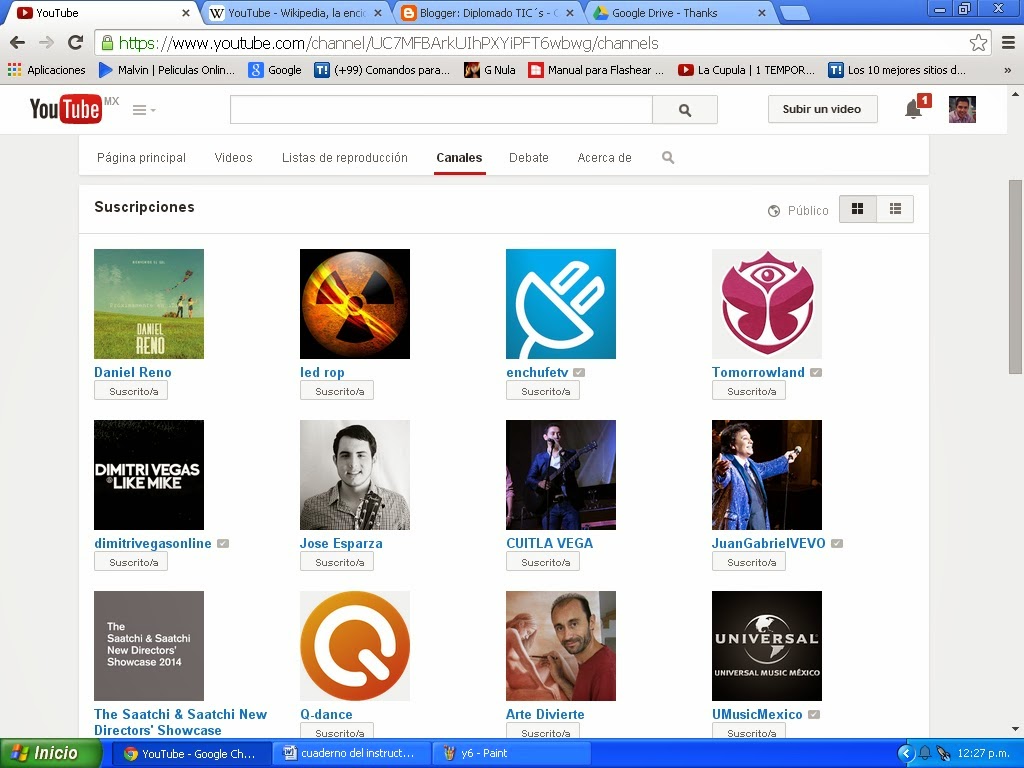Viewport: 1024px width, 768px height.
Task: Go back with the browser back arrow
Action: [x=18, y=43]
